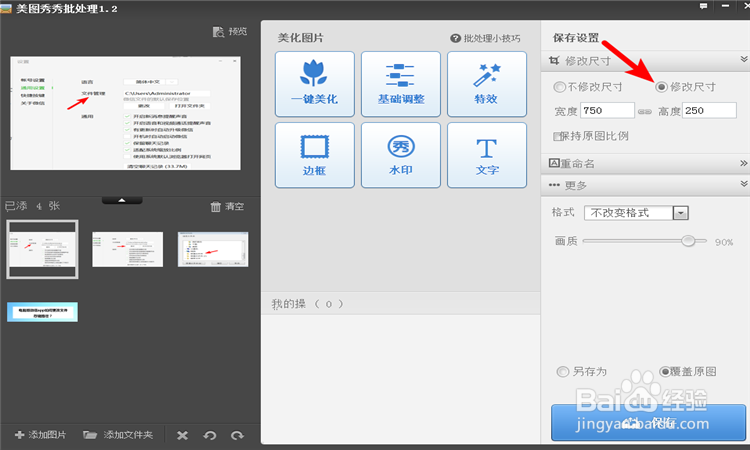
Task: Open 基础调整 basic adjustments
Action: click(401, 84)
